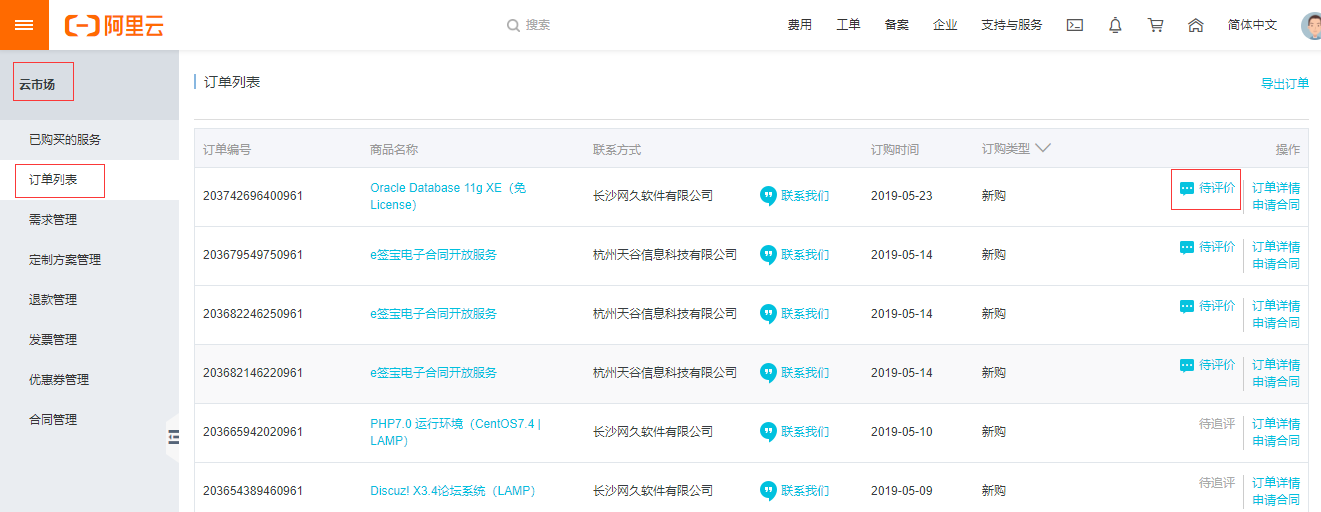The width and height of the screenshot is (1321, 512).
Task: Click chat icon for order 203654389460961
Action: tap(768, 491)
